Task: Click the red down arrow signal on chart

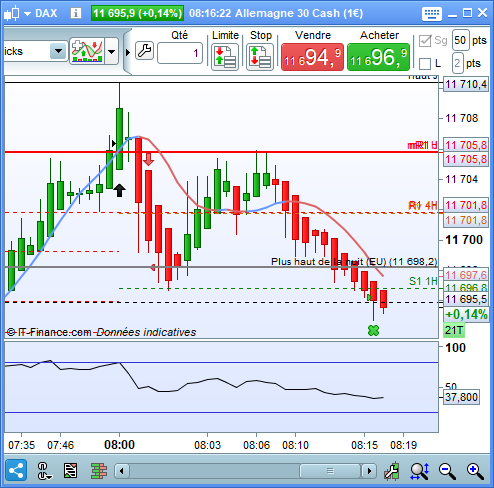Action: 148,159
